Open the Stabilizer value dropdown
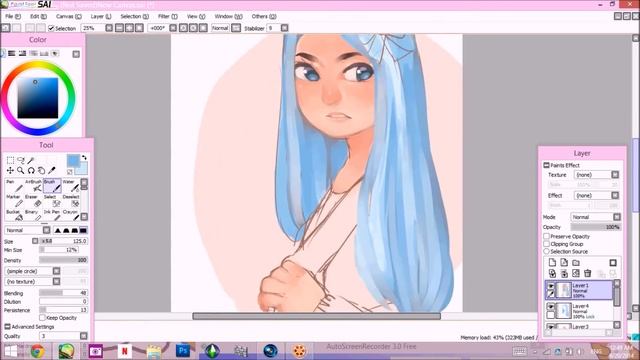This screenshot has height=360, width=640. click(x=284, y=28)
